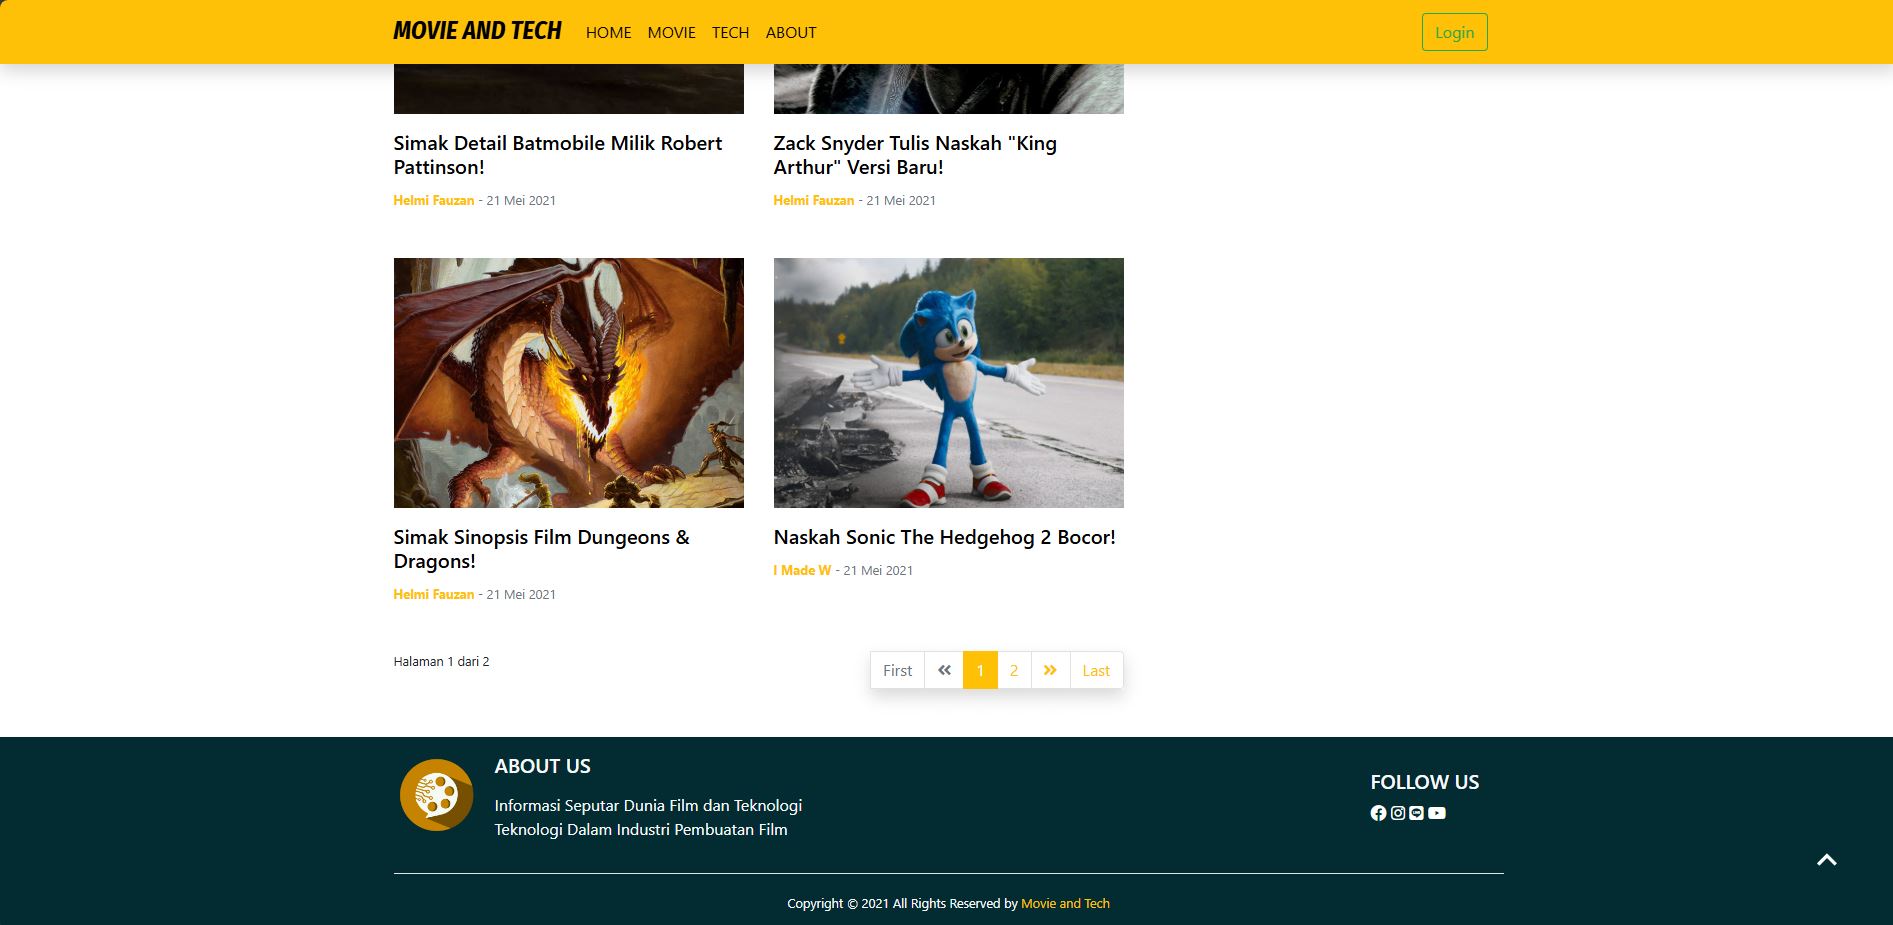Click the Movie and Tech copyright link
This screenshot has height=925, width=1893.
coord(1065,903)
